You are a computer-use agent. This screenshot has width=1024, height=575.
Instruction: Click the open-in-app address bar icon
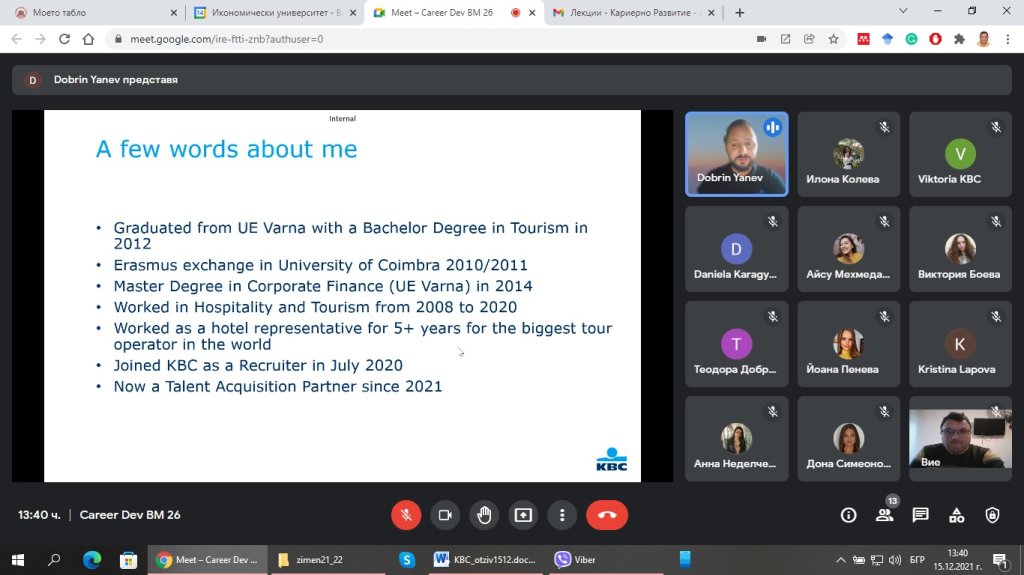(785, 39)
